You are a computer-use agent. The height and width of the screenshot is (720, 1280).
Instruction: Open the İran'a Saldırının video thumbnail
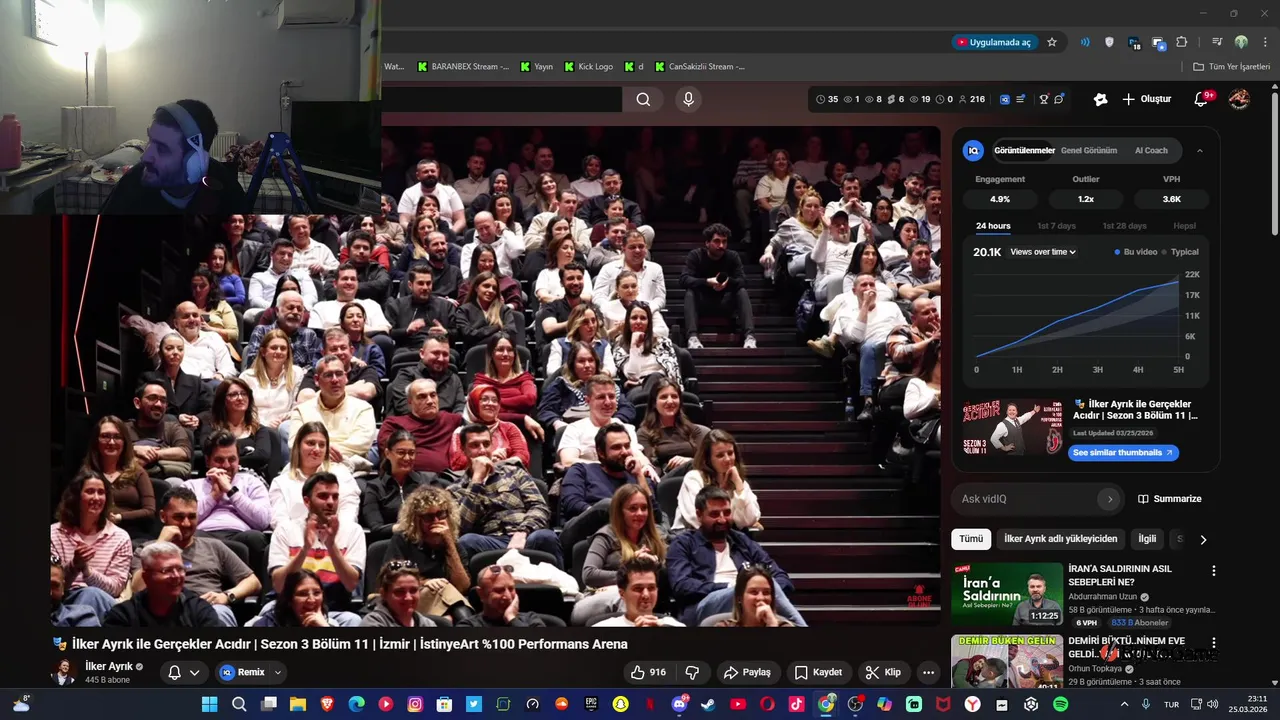[1007, 594]
